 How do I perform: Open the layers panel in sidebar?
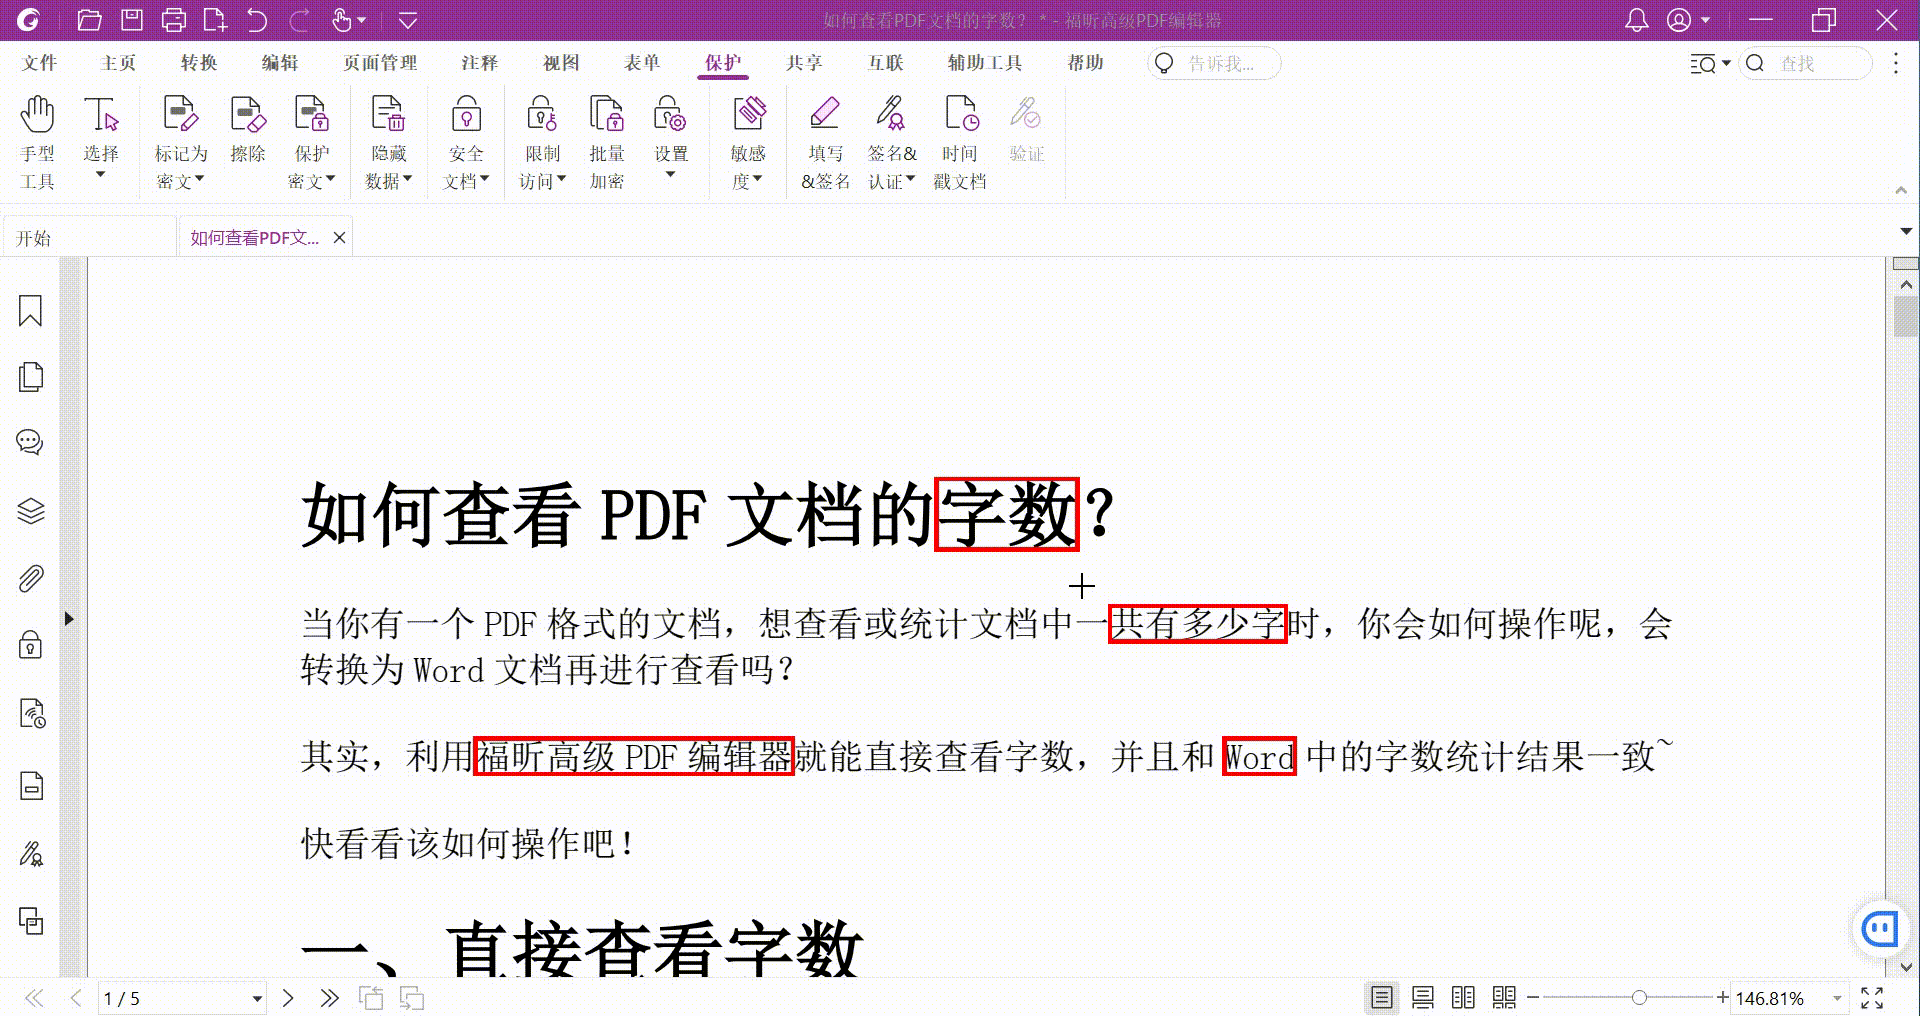point(31,511)
